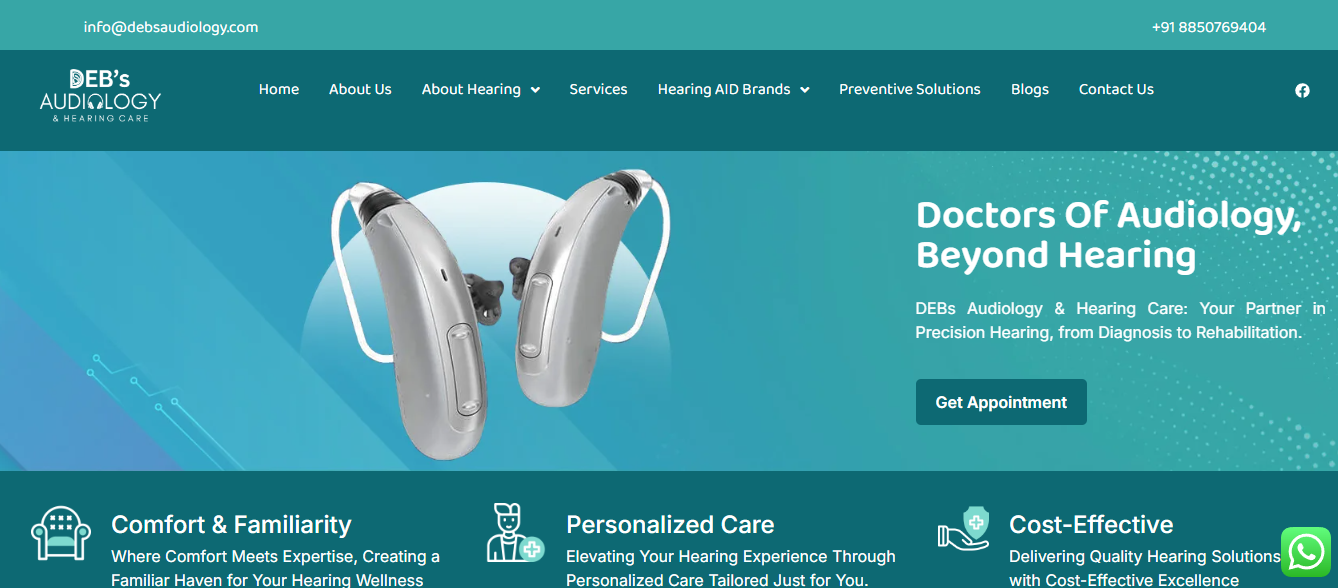
Task: Go to the Home menu item
Action: [x=279, y=89]
